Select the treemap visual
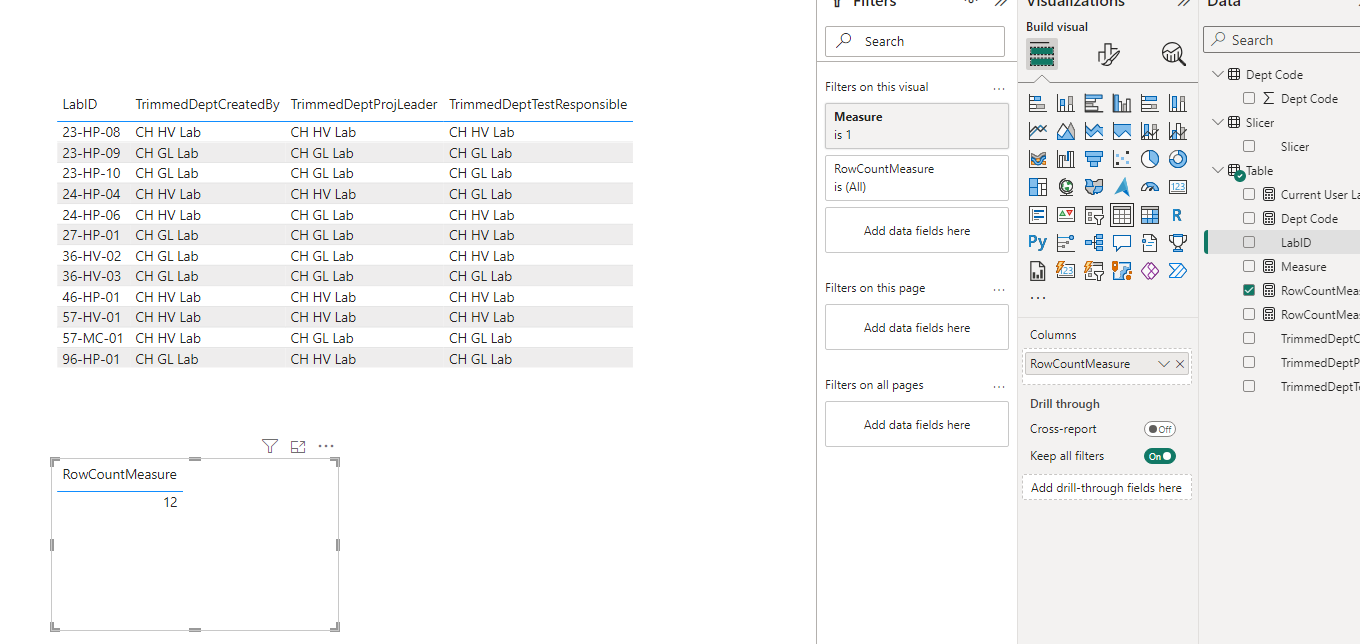Screen dimensions: 1360x644 tap(1037, 187)
